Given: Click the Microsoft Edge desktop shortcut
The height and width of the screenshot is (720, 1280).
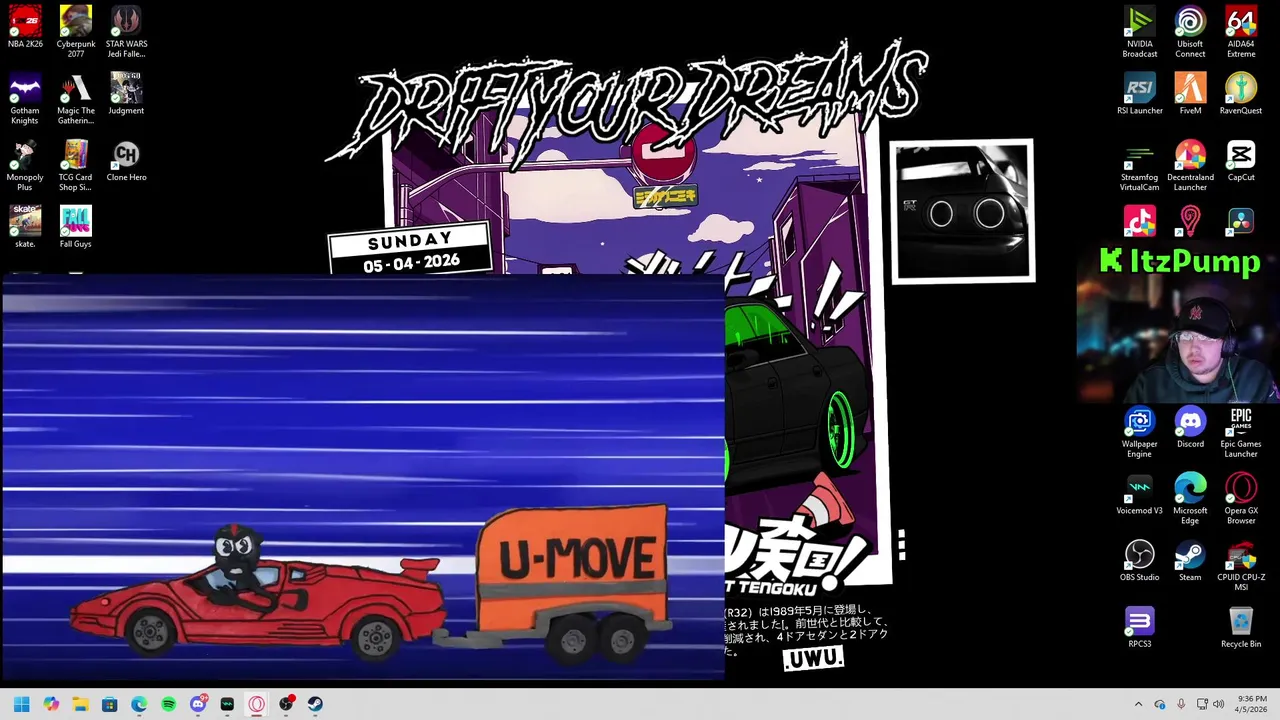Looking at the screenshot, I should coord(1190,498).
